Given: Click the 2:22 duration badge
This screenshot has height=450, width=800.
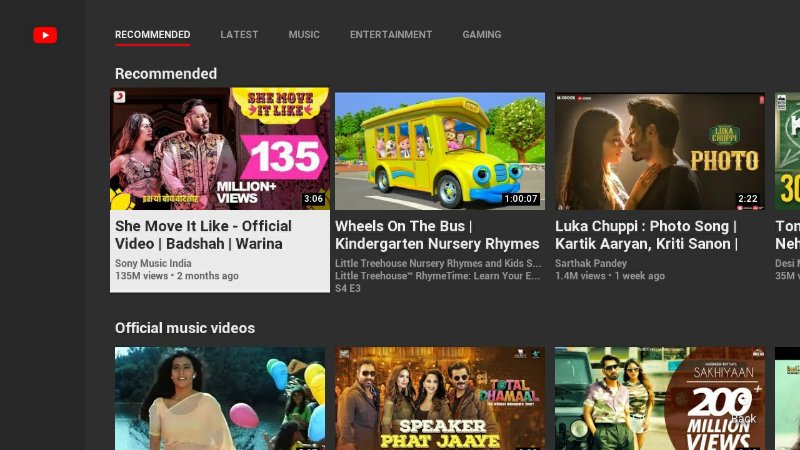Looking at the screenshot, I should 747,199.
